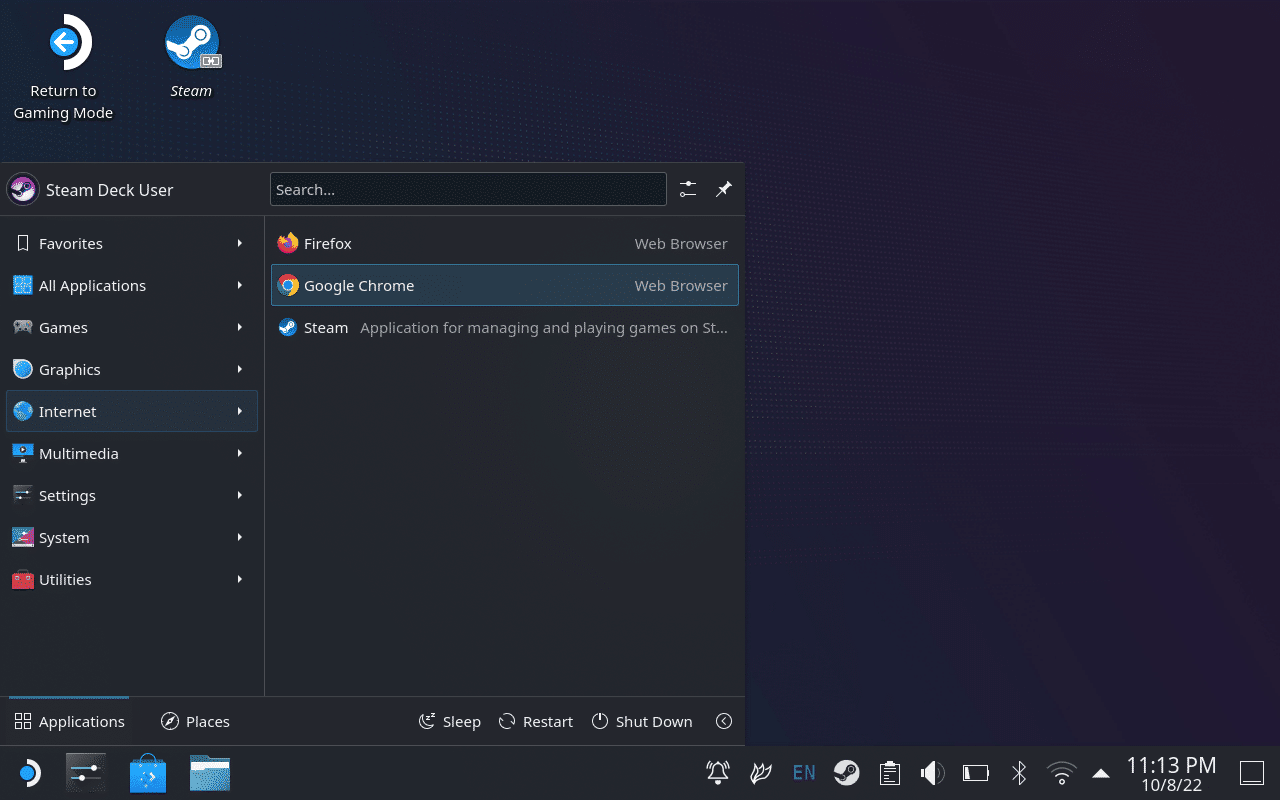Switch to the Applications tab
1280x800 pixels.
click(69, 721)
